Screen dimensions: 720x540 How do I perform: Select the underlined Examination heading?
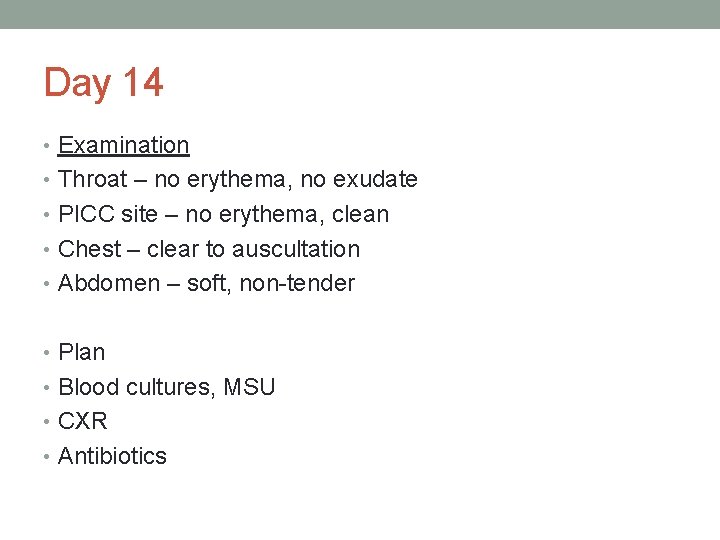point(124,146)
